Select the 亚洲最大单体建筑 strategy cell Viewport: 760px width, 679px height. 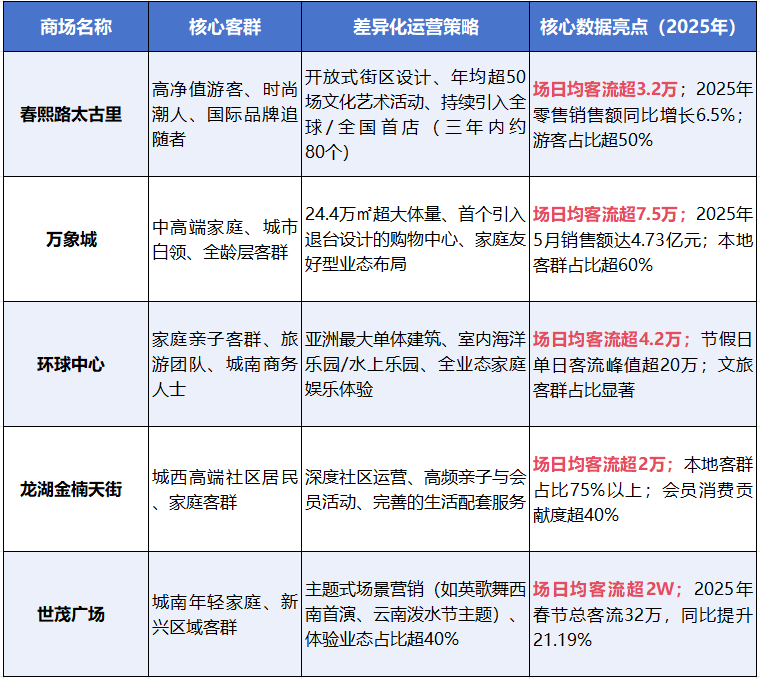click(415, 364)
